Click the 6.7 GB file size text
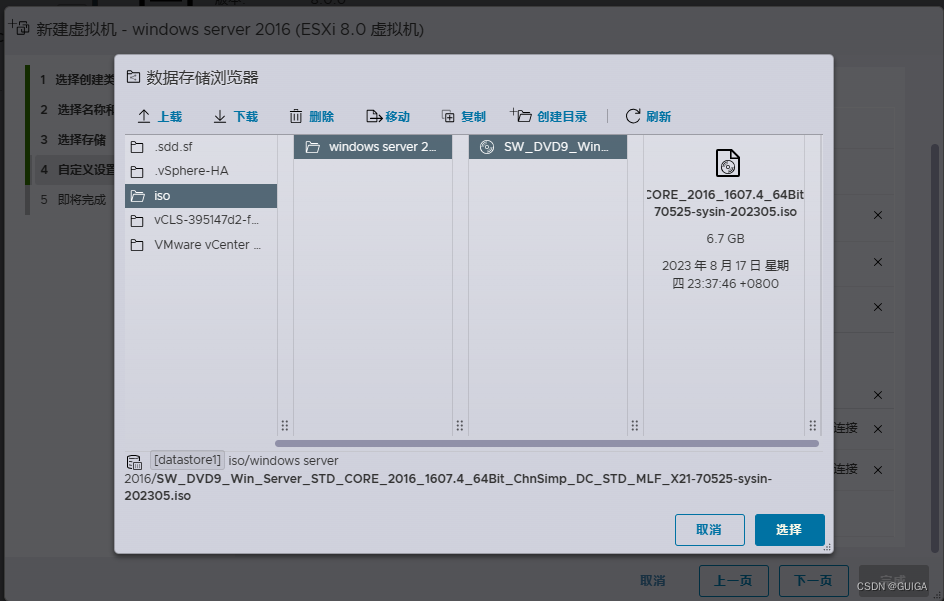 (x=725, y=238)
